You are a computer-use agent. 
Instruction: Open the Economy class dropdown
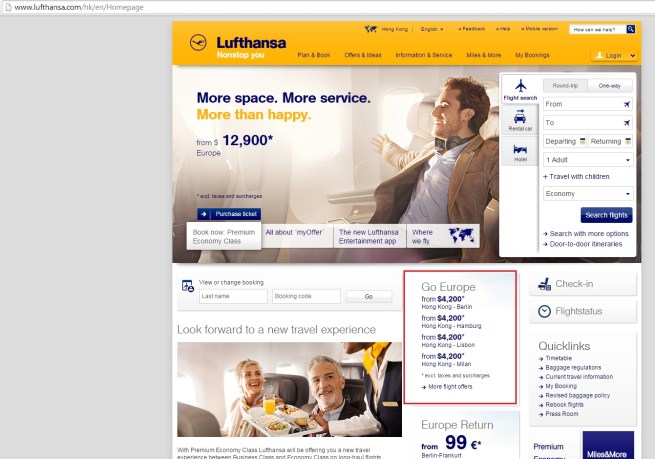point(588,194)
